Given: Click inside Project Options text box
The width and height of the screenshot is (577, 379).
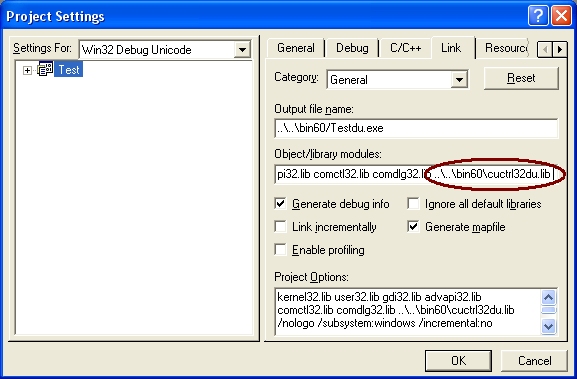Looking at the screenshot, I should tap(408, 311).
